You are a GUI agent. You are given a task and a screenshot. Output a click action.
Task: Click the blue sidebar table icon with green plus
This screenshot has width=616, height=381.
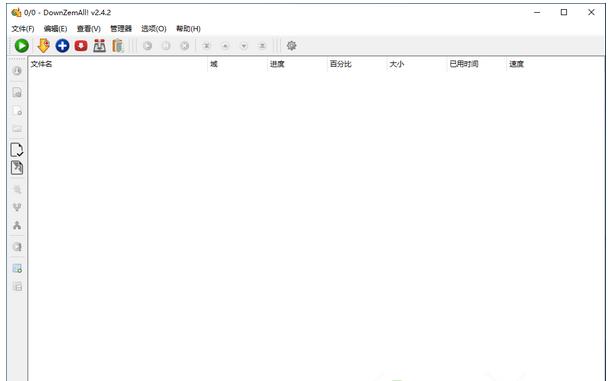click(17, 268)
